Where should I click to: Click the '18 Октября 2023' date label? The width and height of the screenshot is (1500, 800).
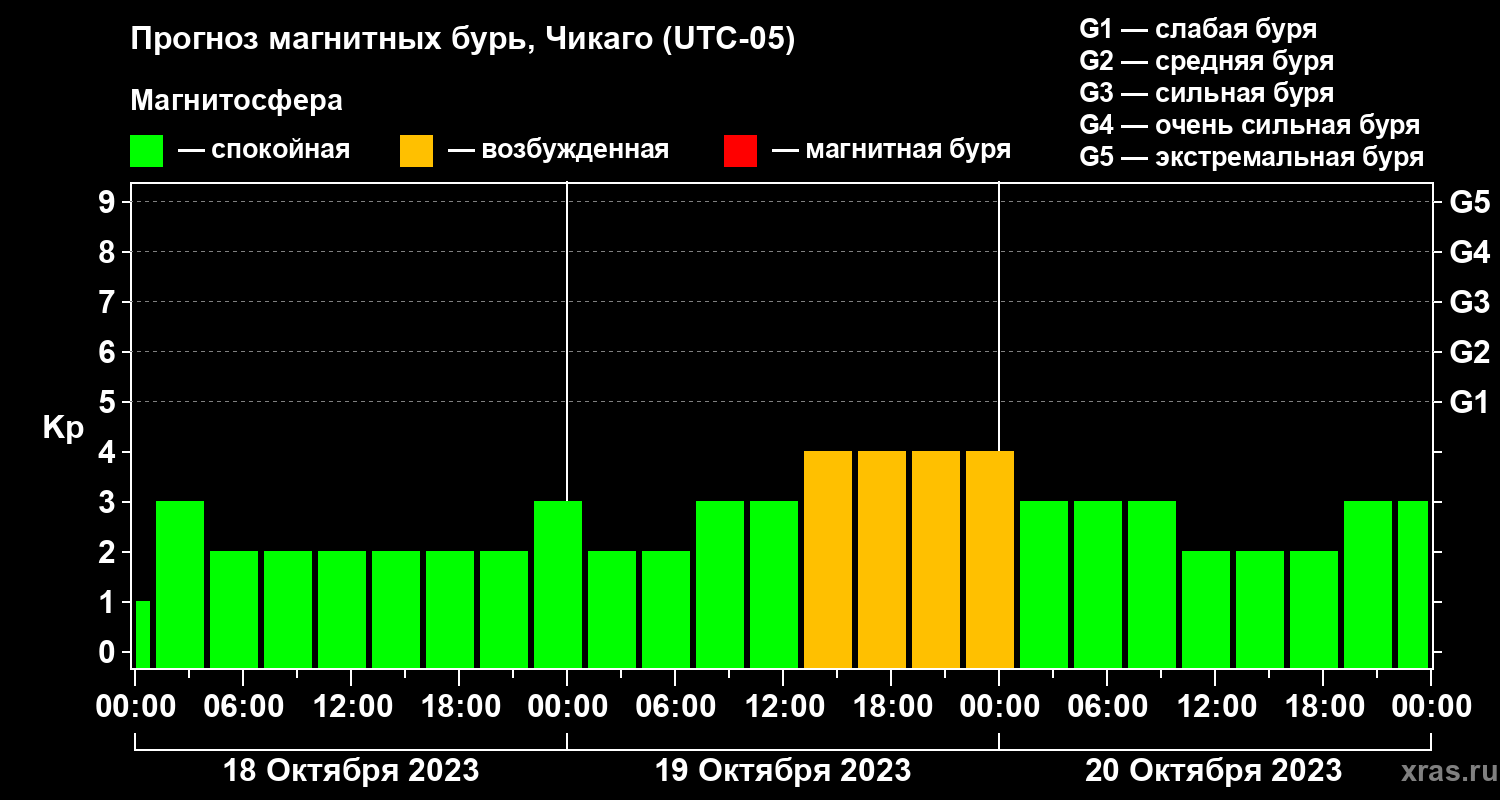[350, 771]
